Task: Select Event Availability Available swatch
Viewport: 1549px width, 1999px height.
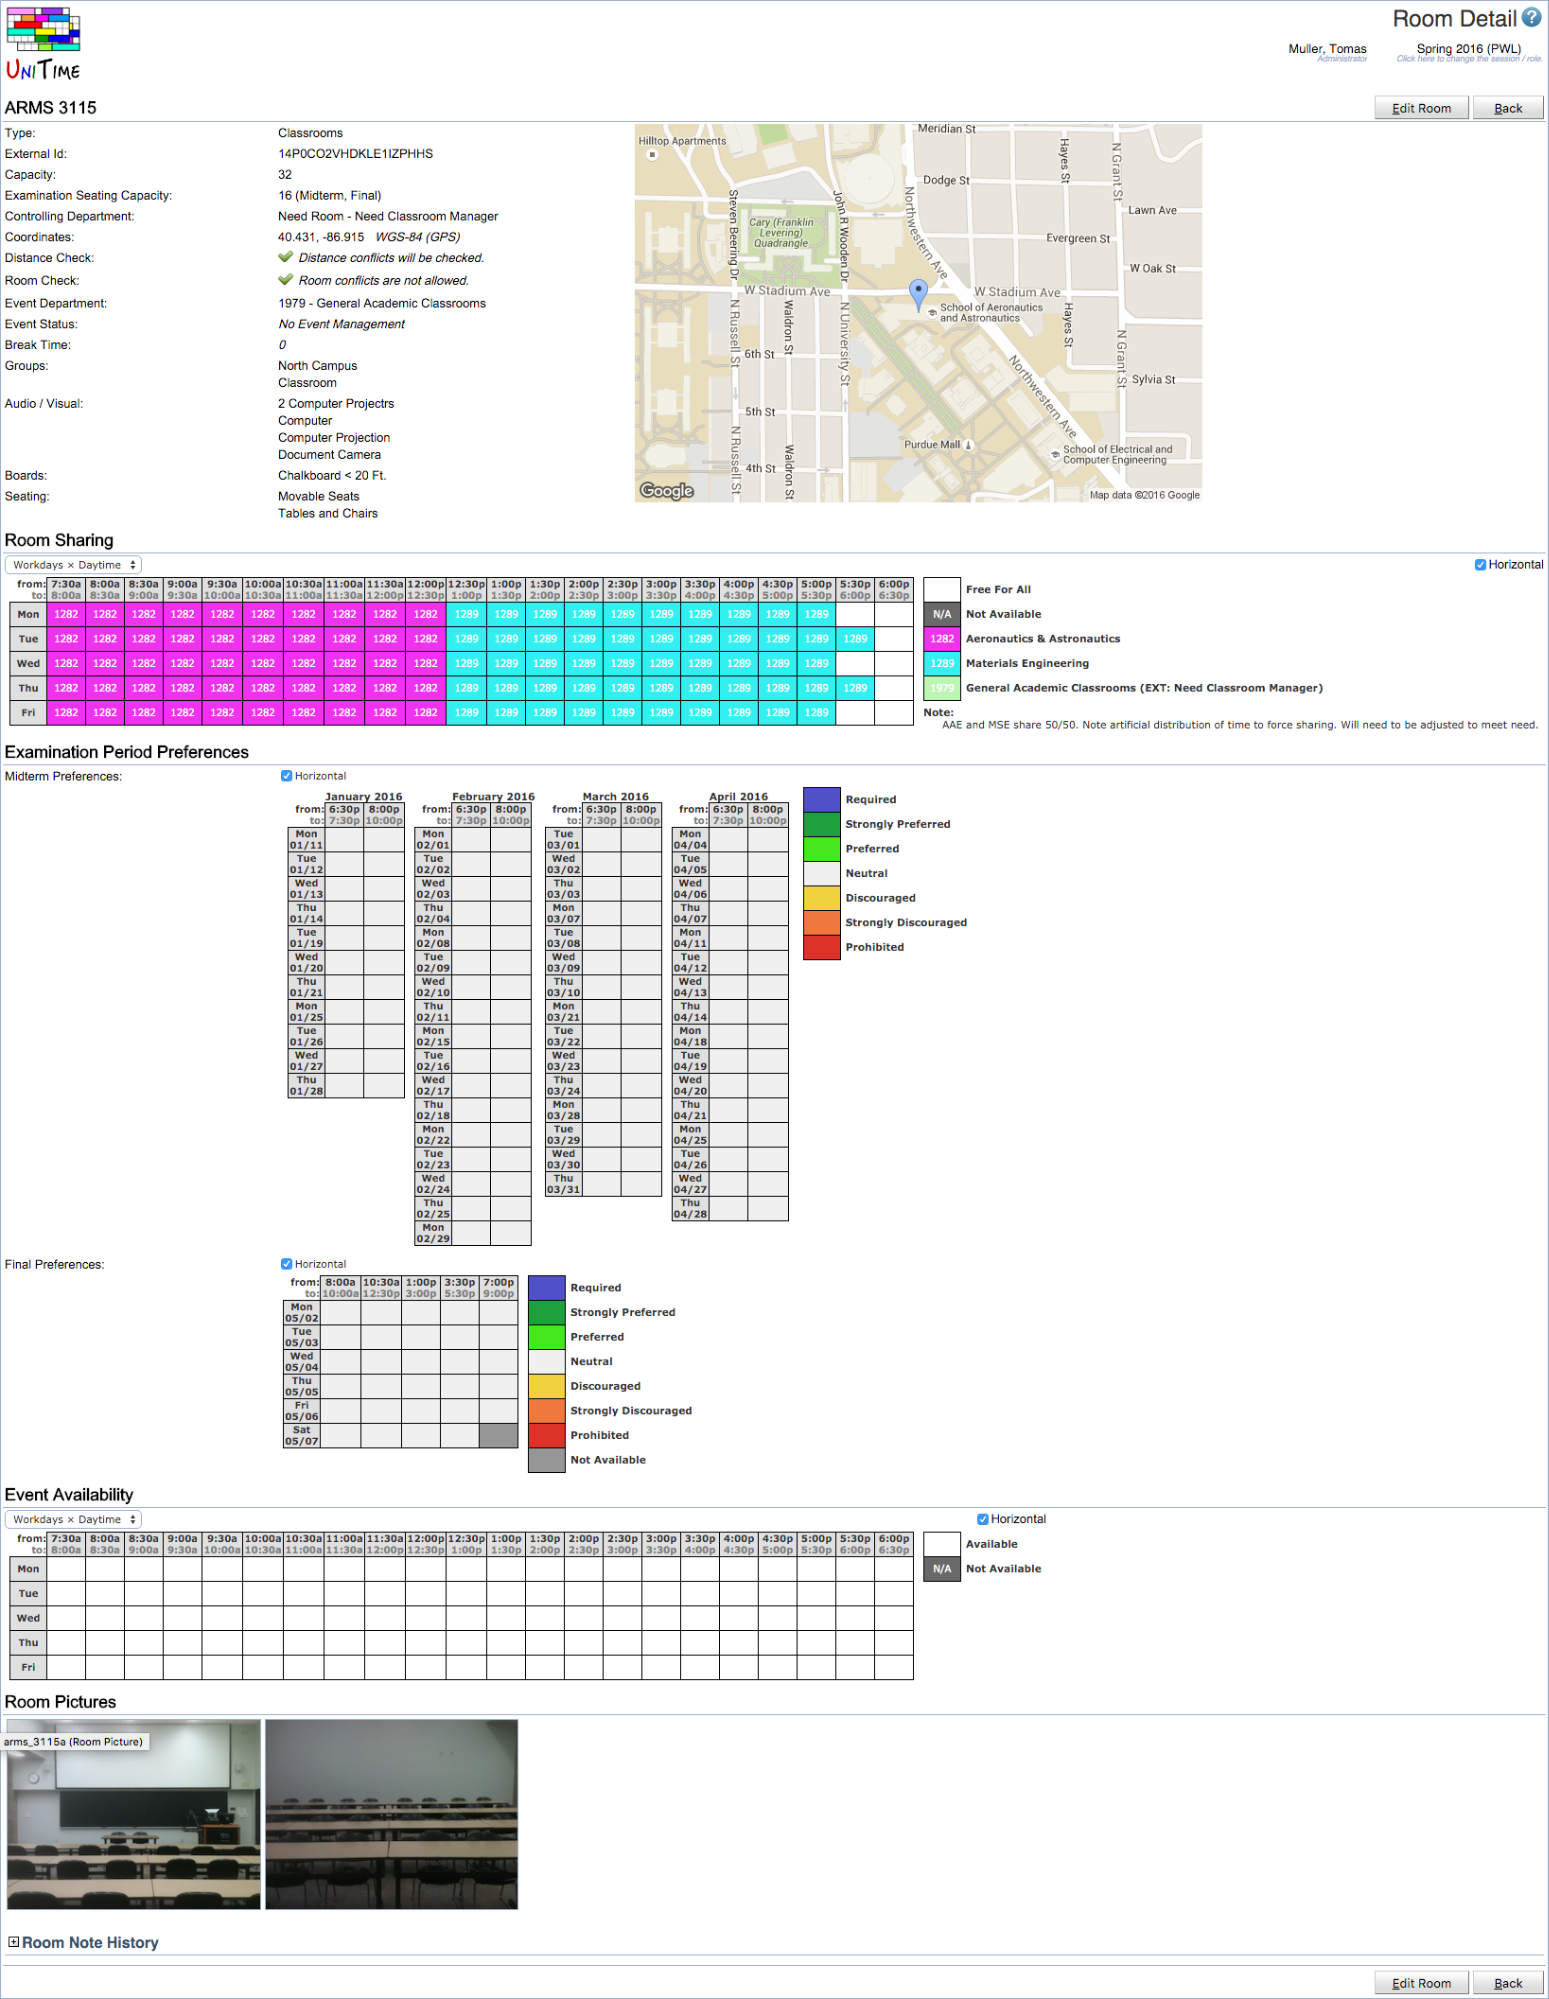Action: 942,1544
